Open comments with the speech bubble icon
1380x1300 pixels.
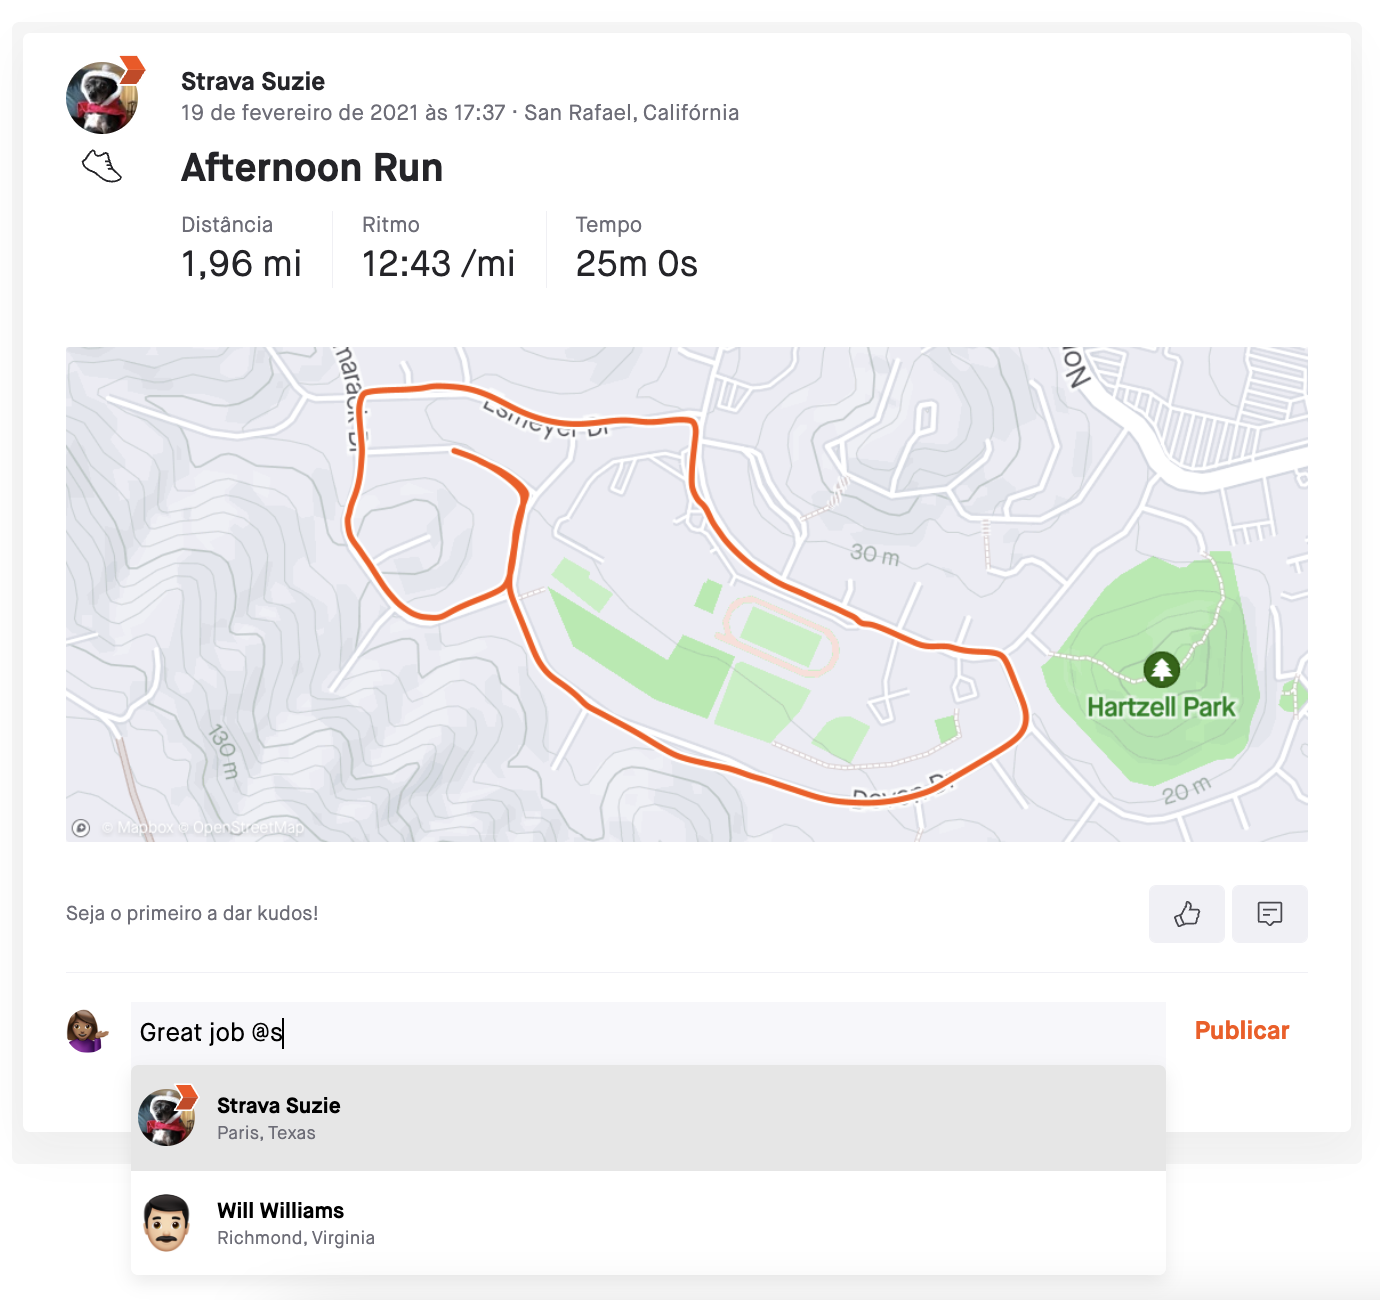click(x=1269, y=913)
